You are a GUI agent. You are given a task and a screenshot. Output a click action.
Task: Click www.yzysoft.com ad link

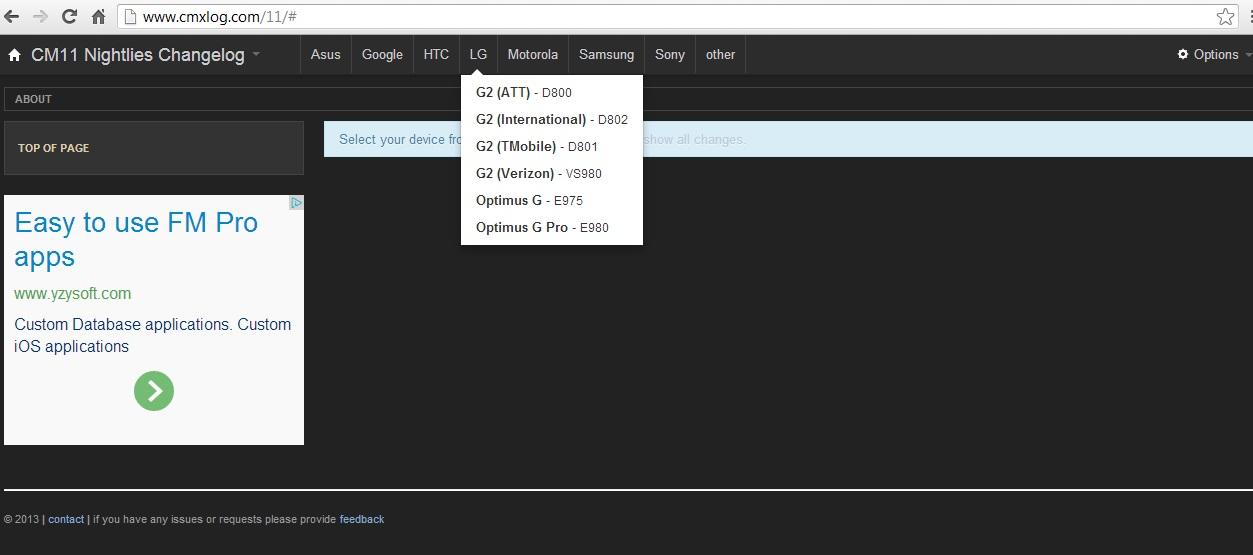tap(73, 294)
